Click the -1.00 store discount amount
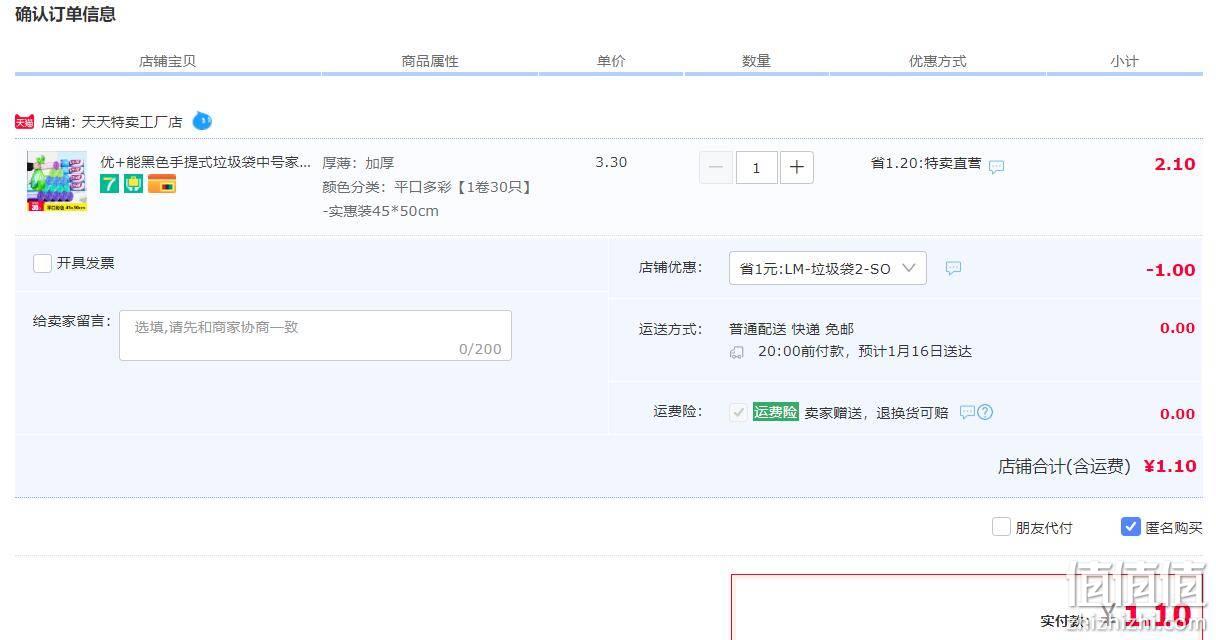Screen dimensions: 1216x640 pyautogui.click(x=1171, y=270)
